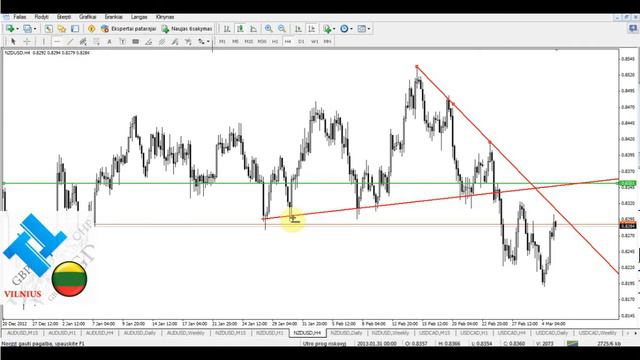The height and width of the screenshot is (360, 640).
Task: Select the green horizontal line's price label
Action: click(627, 183)
